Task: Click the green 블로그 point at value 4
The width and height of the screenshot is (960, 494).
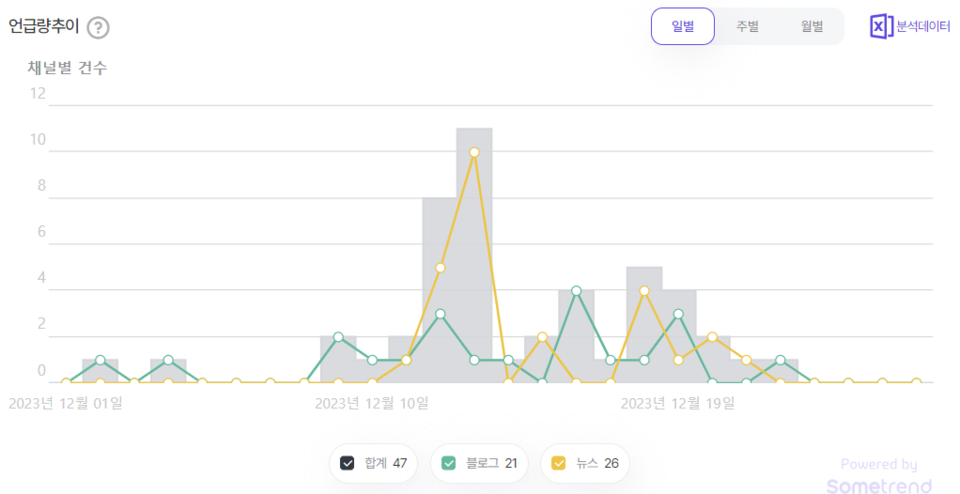Action: pos(576,291)
